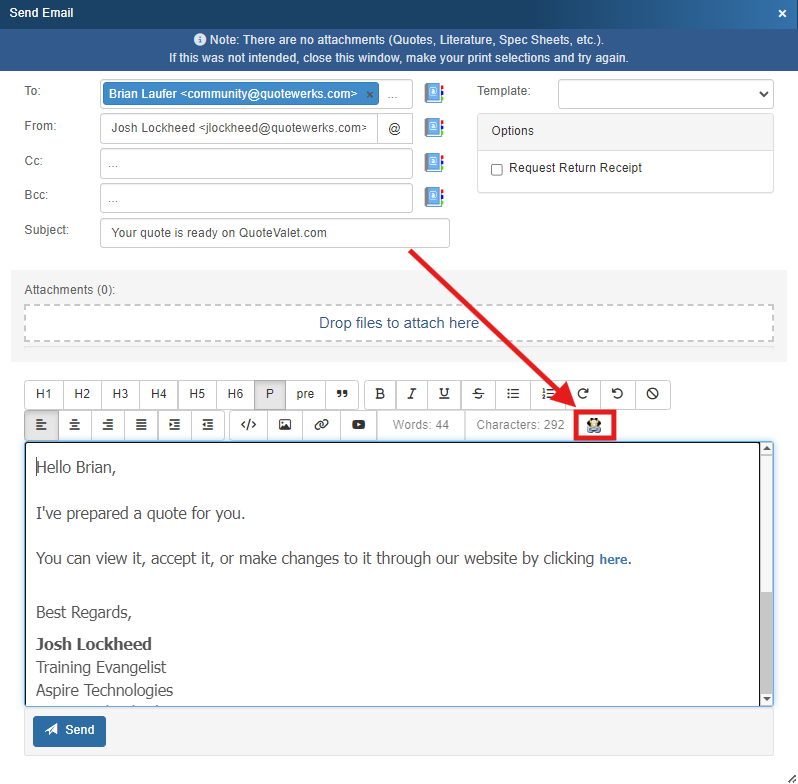Click into the Subject field
This screenshot has height=784, width=798.
point(274,233)
